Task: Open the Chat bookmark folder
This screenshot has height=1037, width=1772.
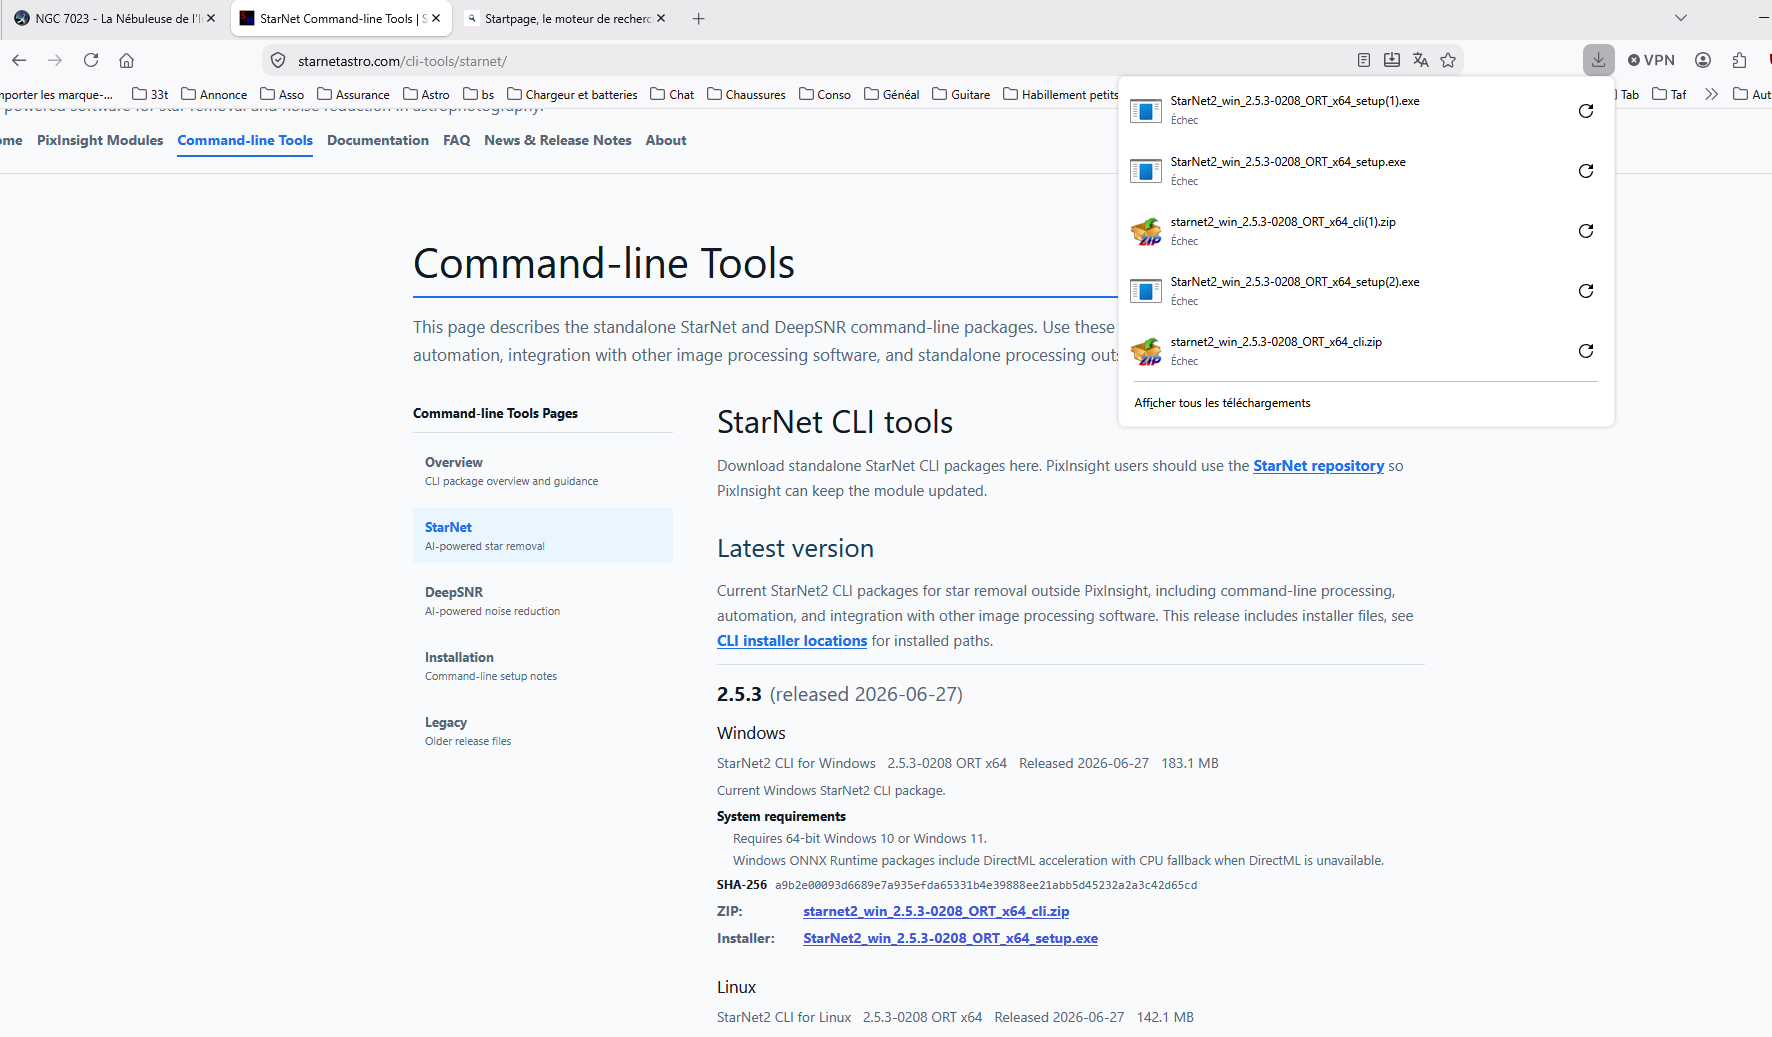Action: pos(672,94)
